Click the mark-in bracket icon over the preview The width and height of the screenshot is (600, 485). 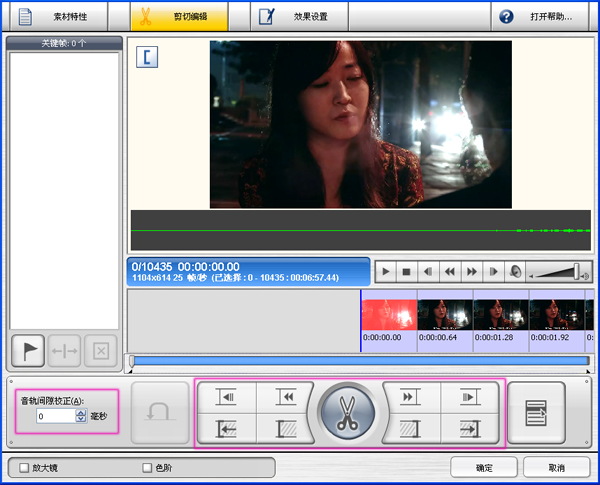pos(147,57)
